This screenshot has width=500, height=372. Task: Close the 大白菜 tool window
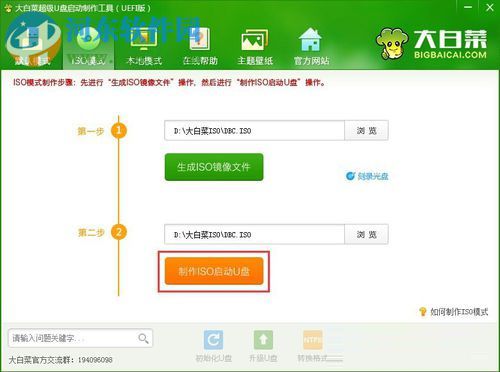pos(490,7)
